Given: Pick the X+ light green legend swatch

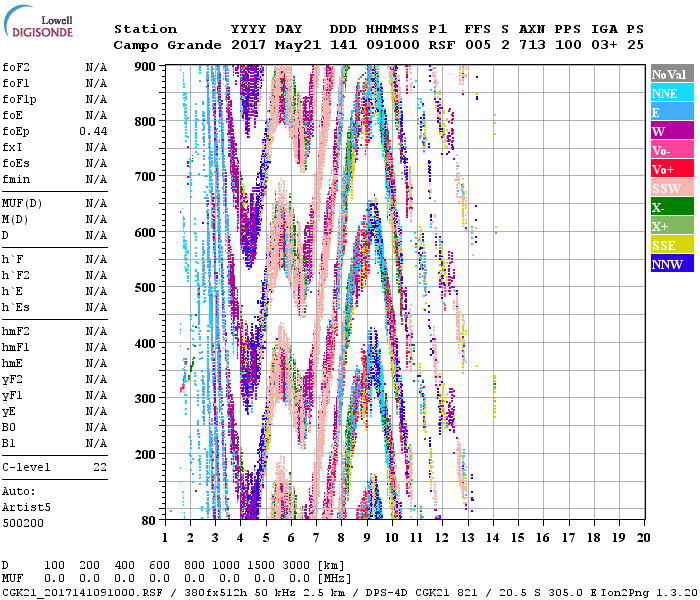Looking at the screenshot, I should click(670, 226).
